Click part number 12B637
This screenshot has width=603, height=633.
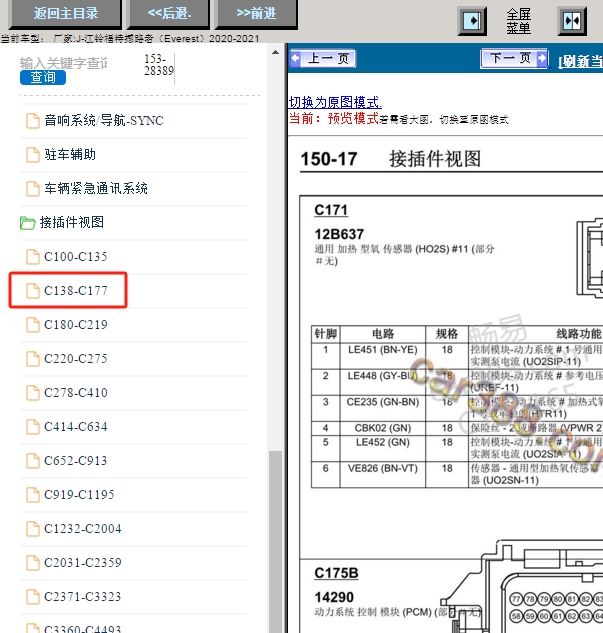339,234
